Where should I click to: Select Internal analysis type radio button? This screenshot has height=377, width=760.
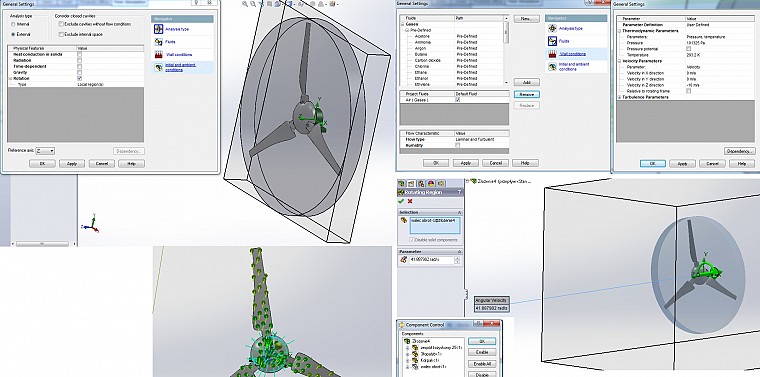pyautogui.click(x=13, y=24)
